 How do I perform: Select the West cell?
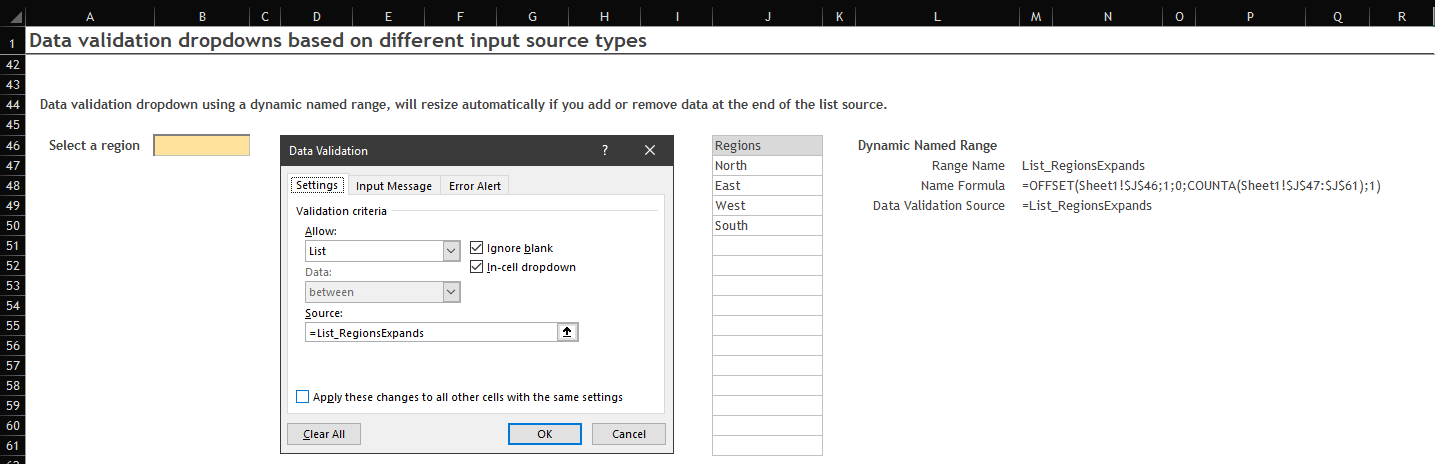point(767,206)
